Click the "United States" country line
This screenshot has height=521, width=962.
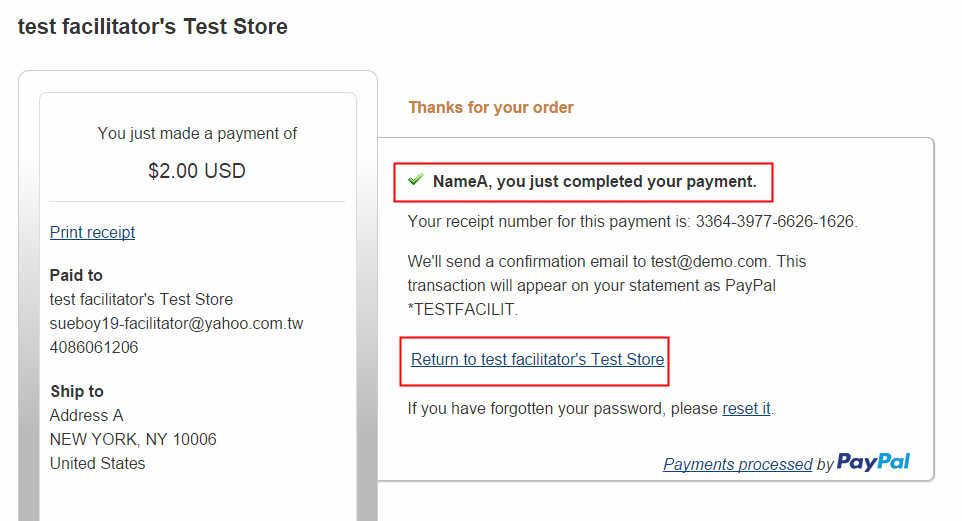pos(97,463)
